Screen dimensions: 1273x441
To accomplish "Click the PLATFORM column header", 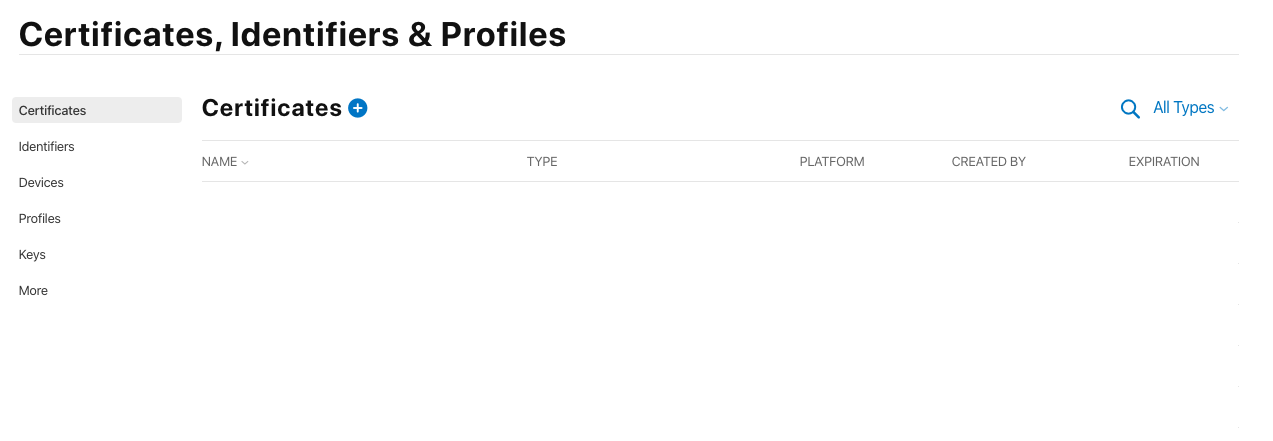I will [832, 161].
